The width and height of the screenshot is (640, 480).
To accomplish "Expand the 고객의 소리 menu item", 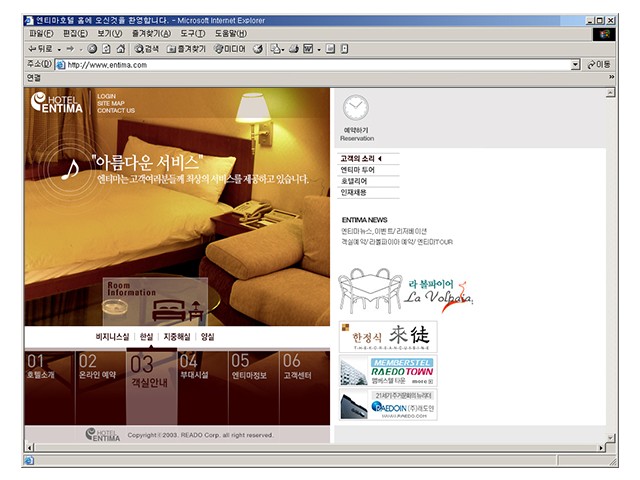I will [x=361, y=158].
